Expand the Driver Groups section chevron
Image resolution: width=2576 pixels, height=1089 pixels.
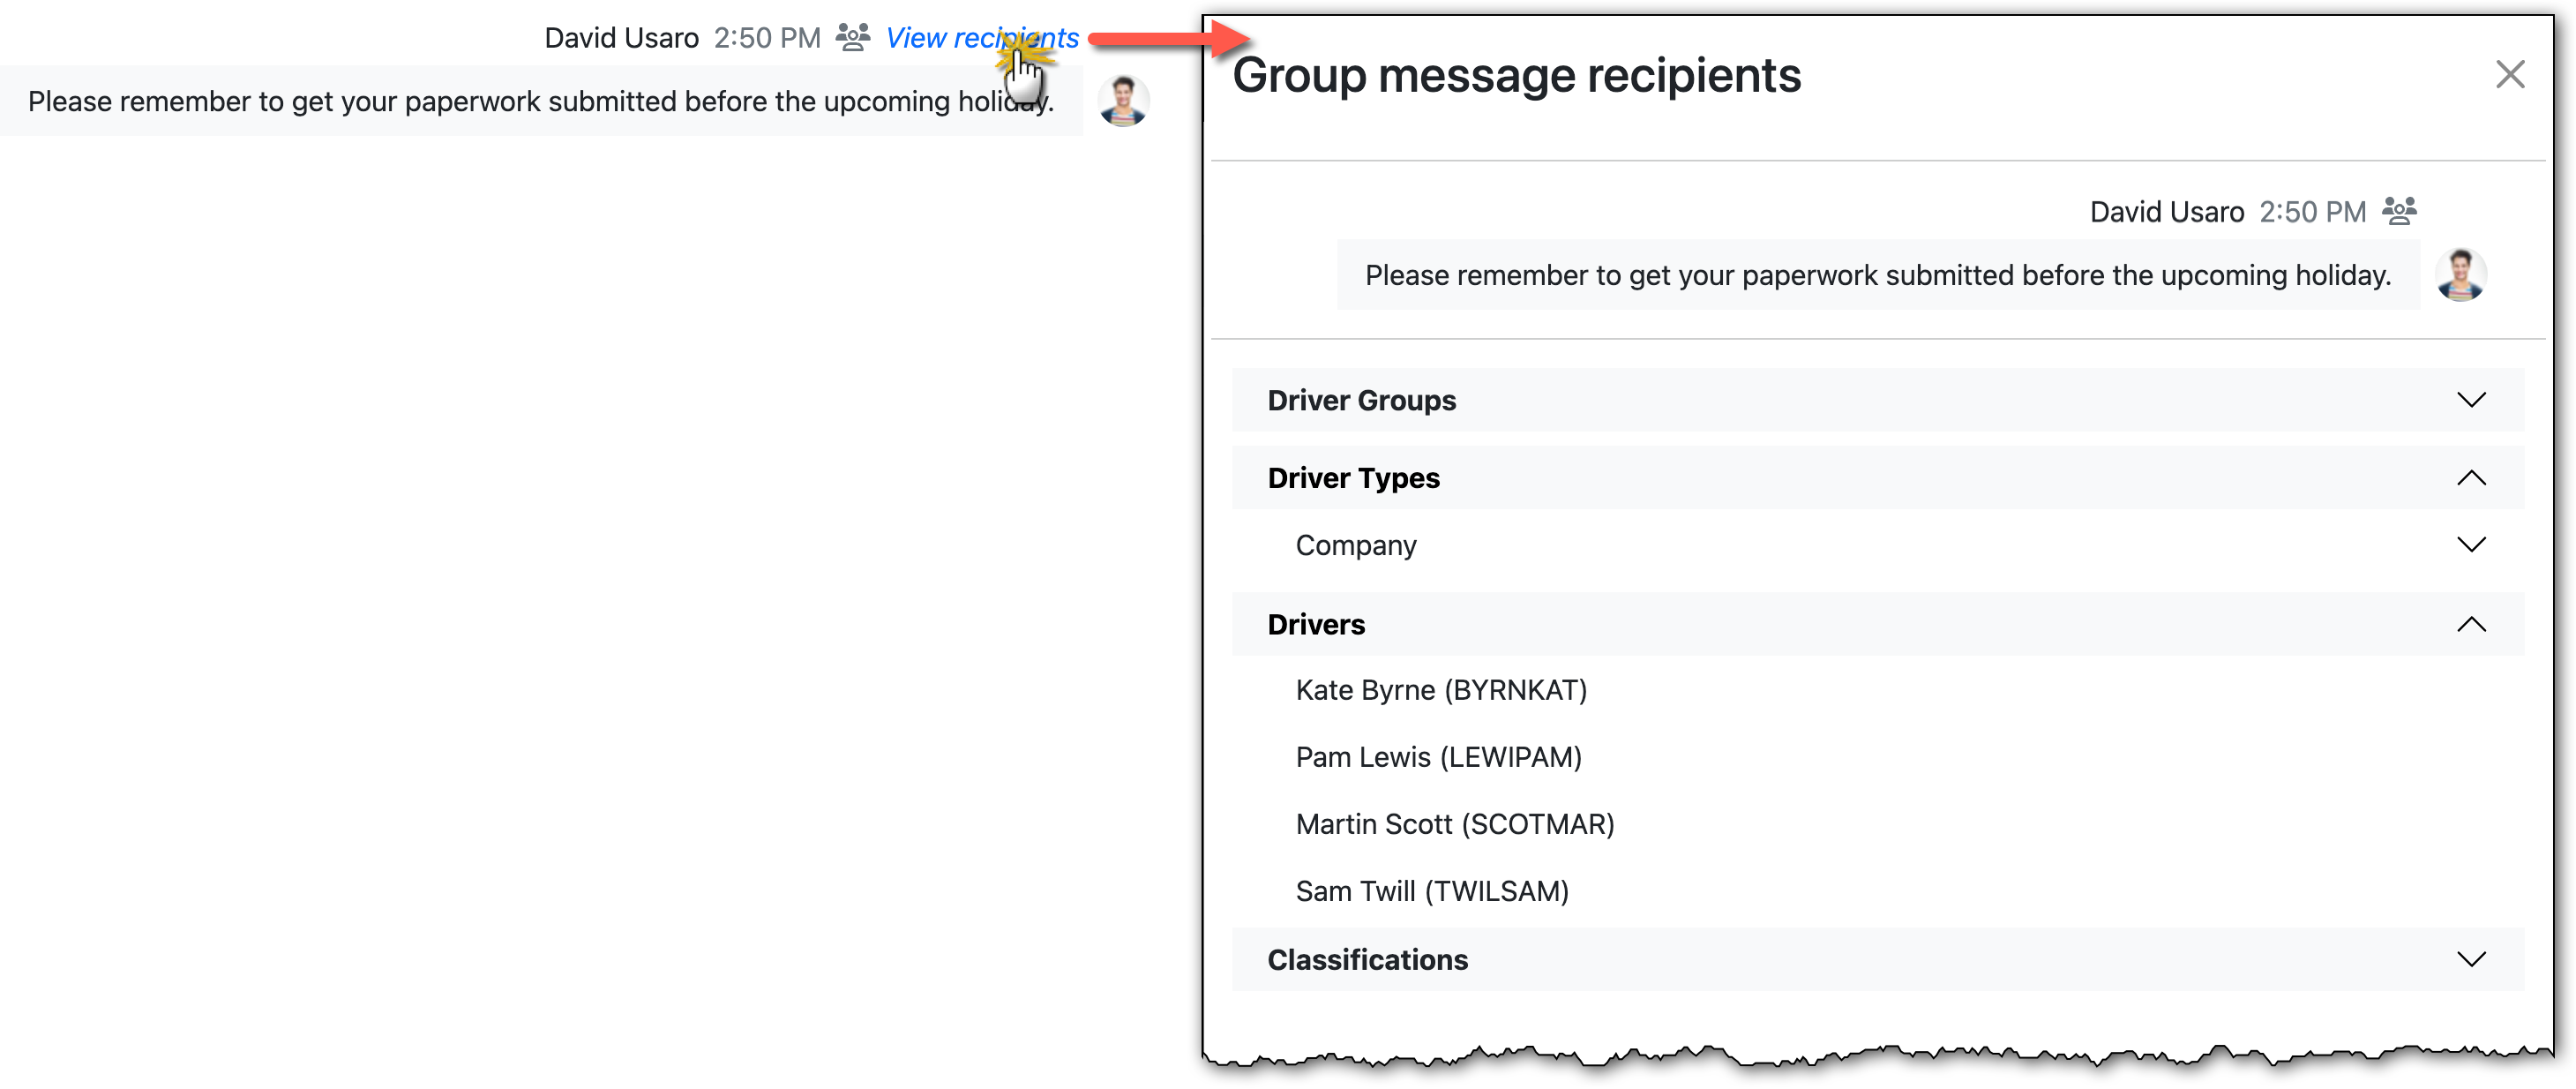coord(2470,400)
